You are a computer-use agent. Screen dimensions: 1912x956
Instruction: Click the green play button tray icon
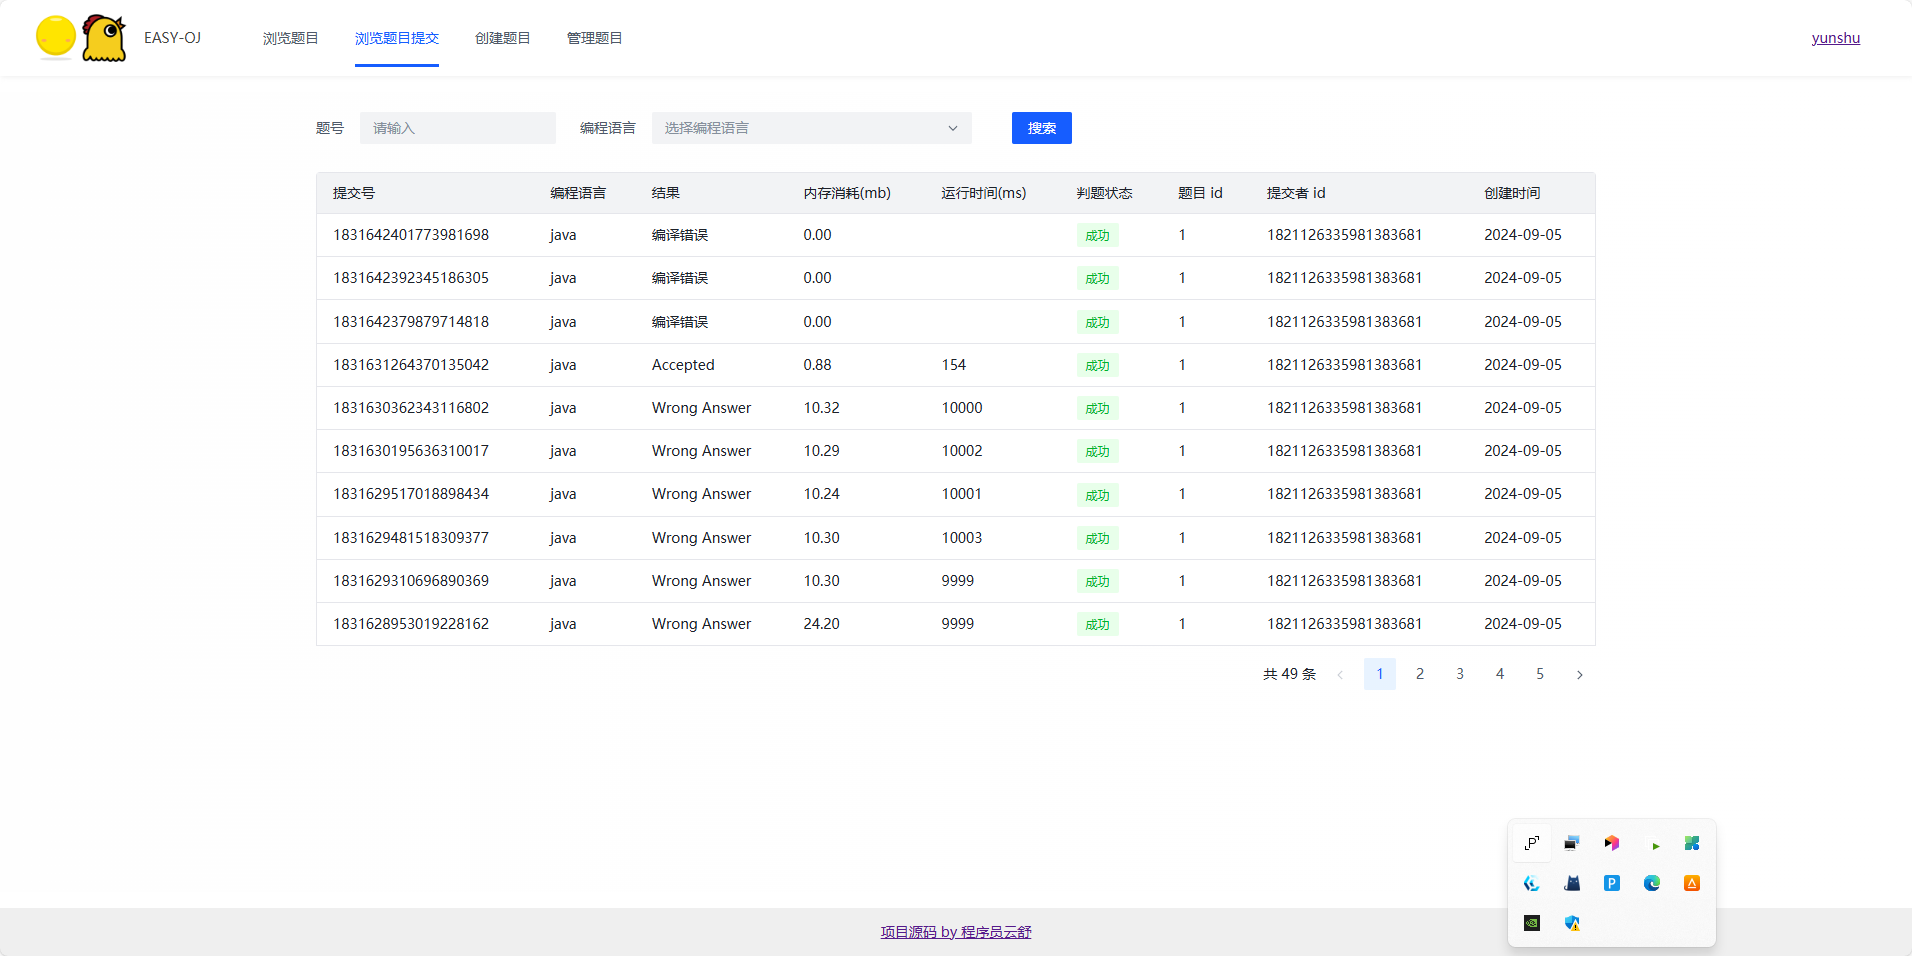1654,843
